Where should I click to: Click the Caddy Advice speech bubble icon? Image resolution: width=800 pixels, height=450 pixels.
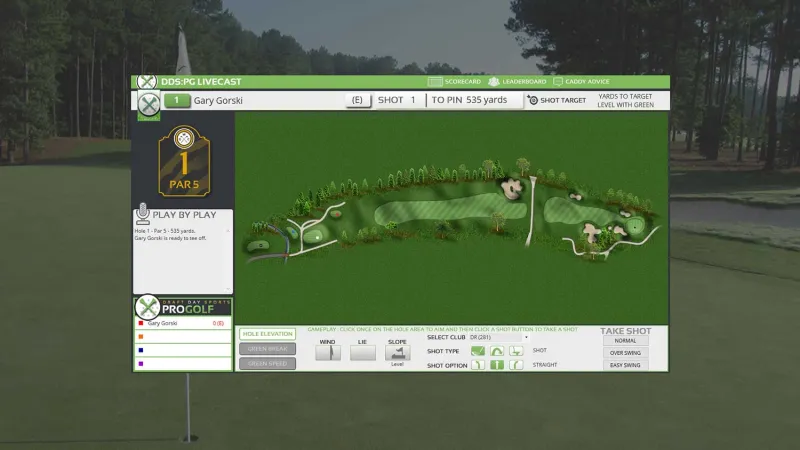click(x=558, y=82)
